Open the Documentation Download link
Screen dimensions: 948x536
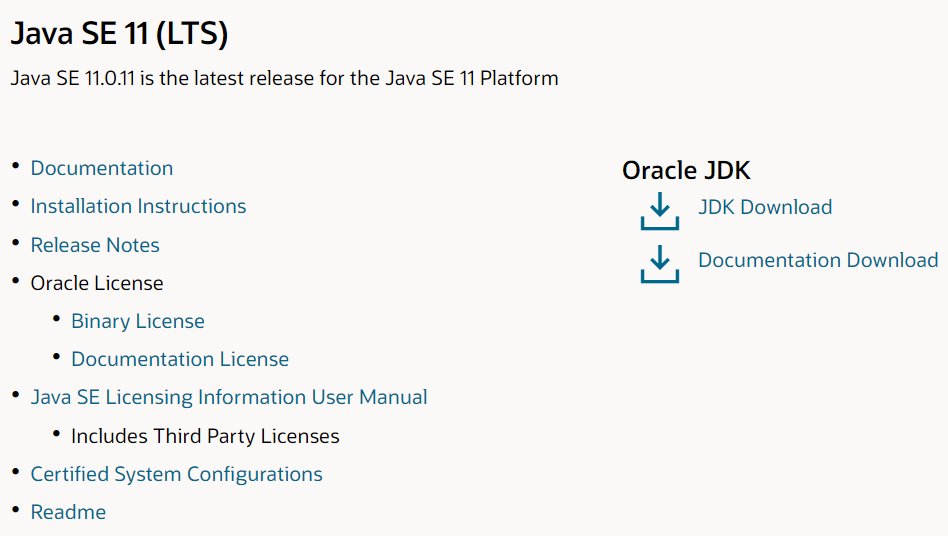click(818, 260)
